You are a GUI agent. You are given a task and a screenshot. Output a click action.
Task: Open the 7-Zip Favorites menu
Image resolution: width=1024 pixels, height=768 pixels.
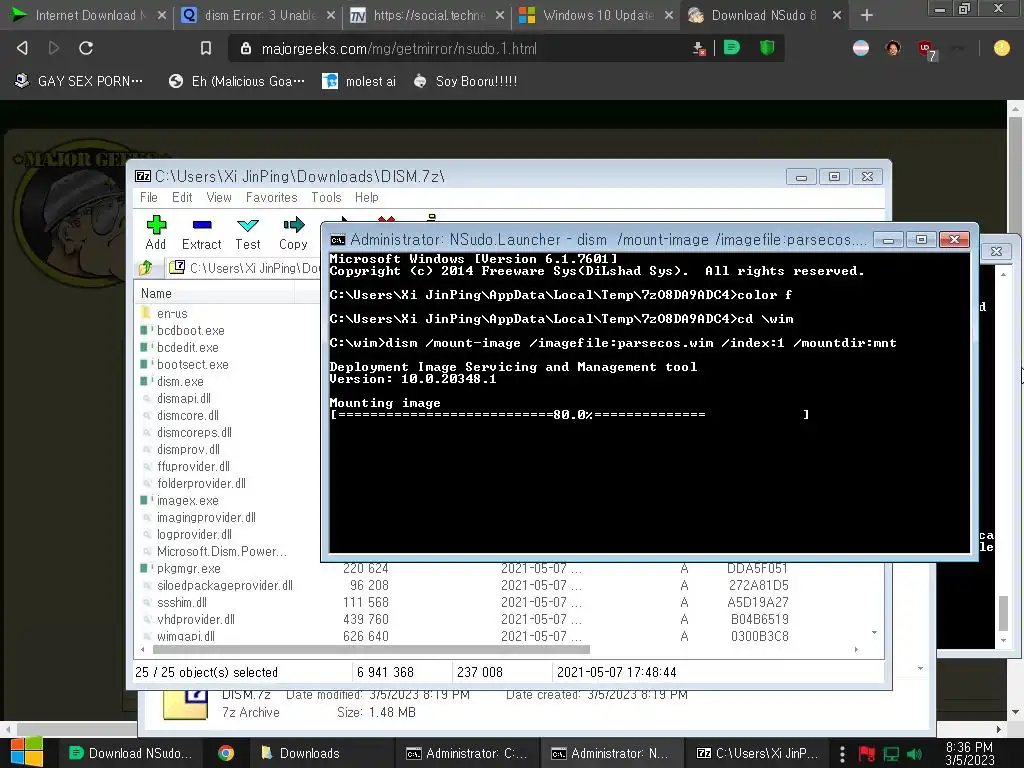pyautogui.click(x=271, y=197)
